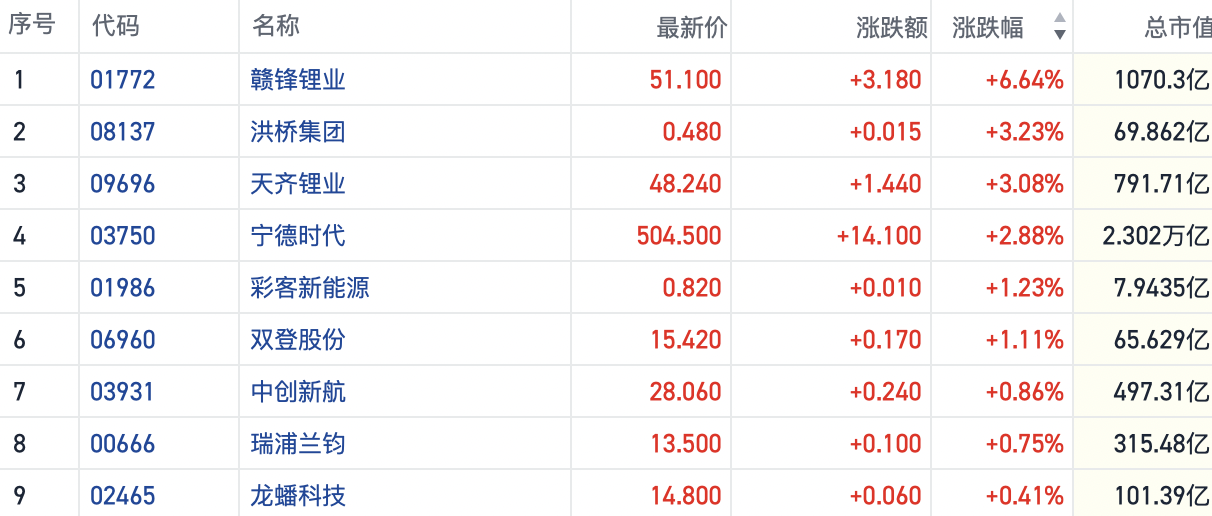Click the 涨跌额 column header
This screenshot has width=1212, height=516.
892,27
